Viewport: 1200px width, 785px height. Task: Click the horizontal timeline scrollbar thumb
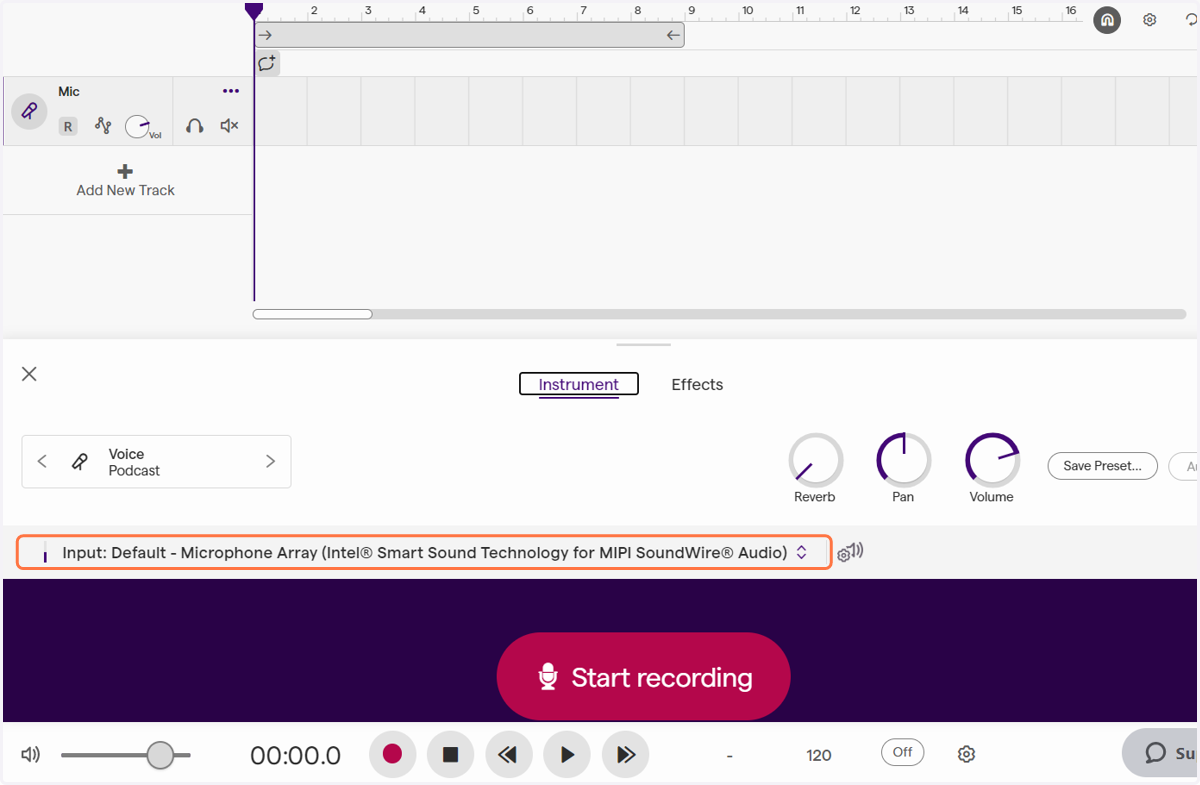pyautogui.click(x=312, y=314)
